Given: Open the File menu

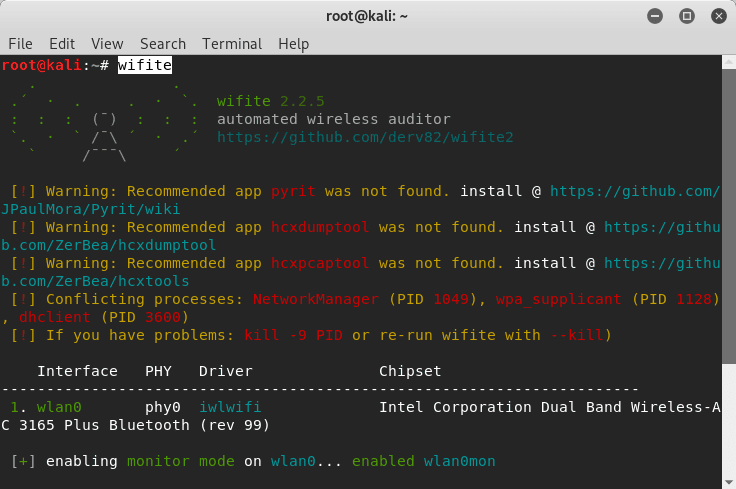Looking at the screenshot, I should (x=20, y=44).
